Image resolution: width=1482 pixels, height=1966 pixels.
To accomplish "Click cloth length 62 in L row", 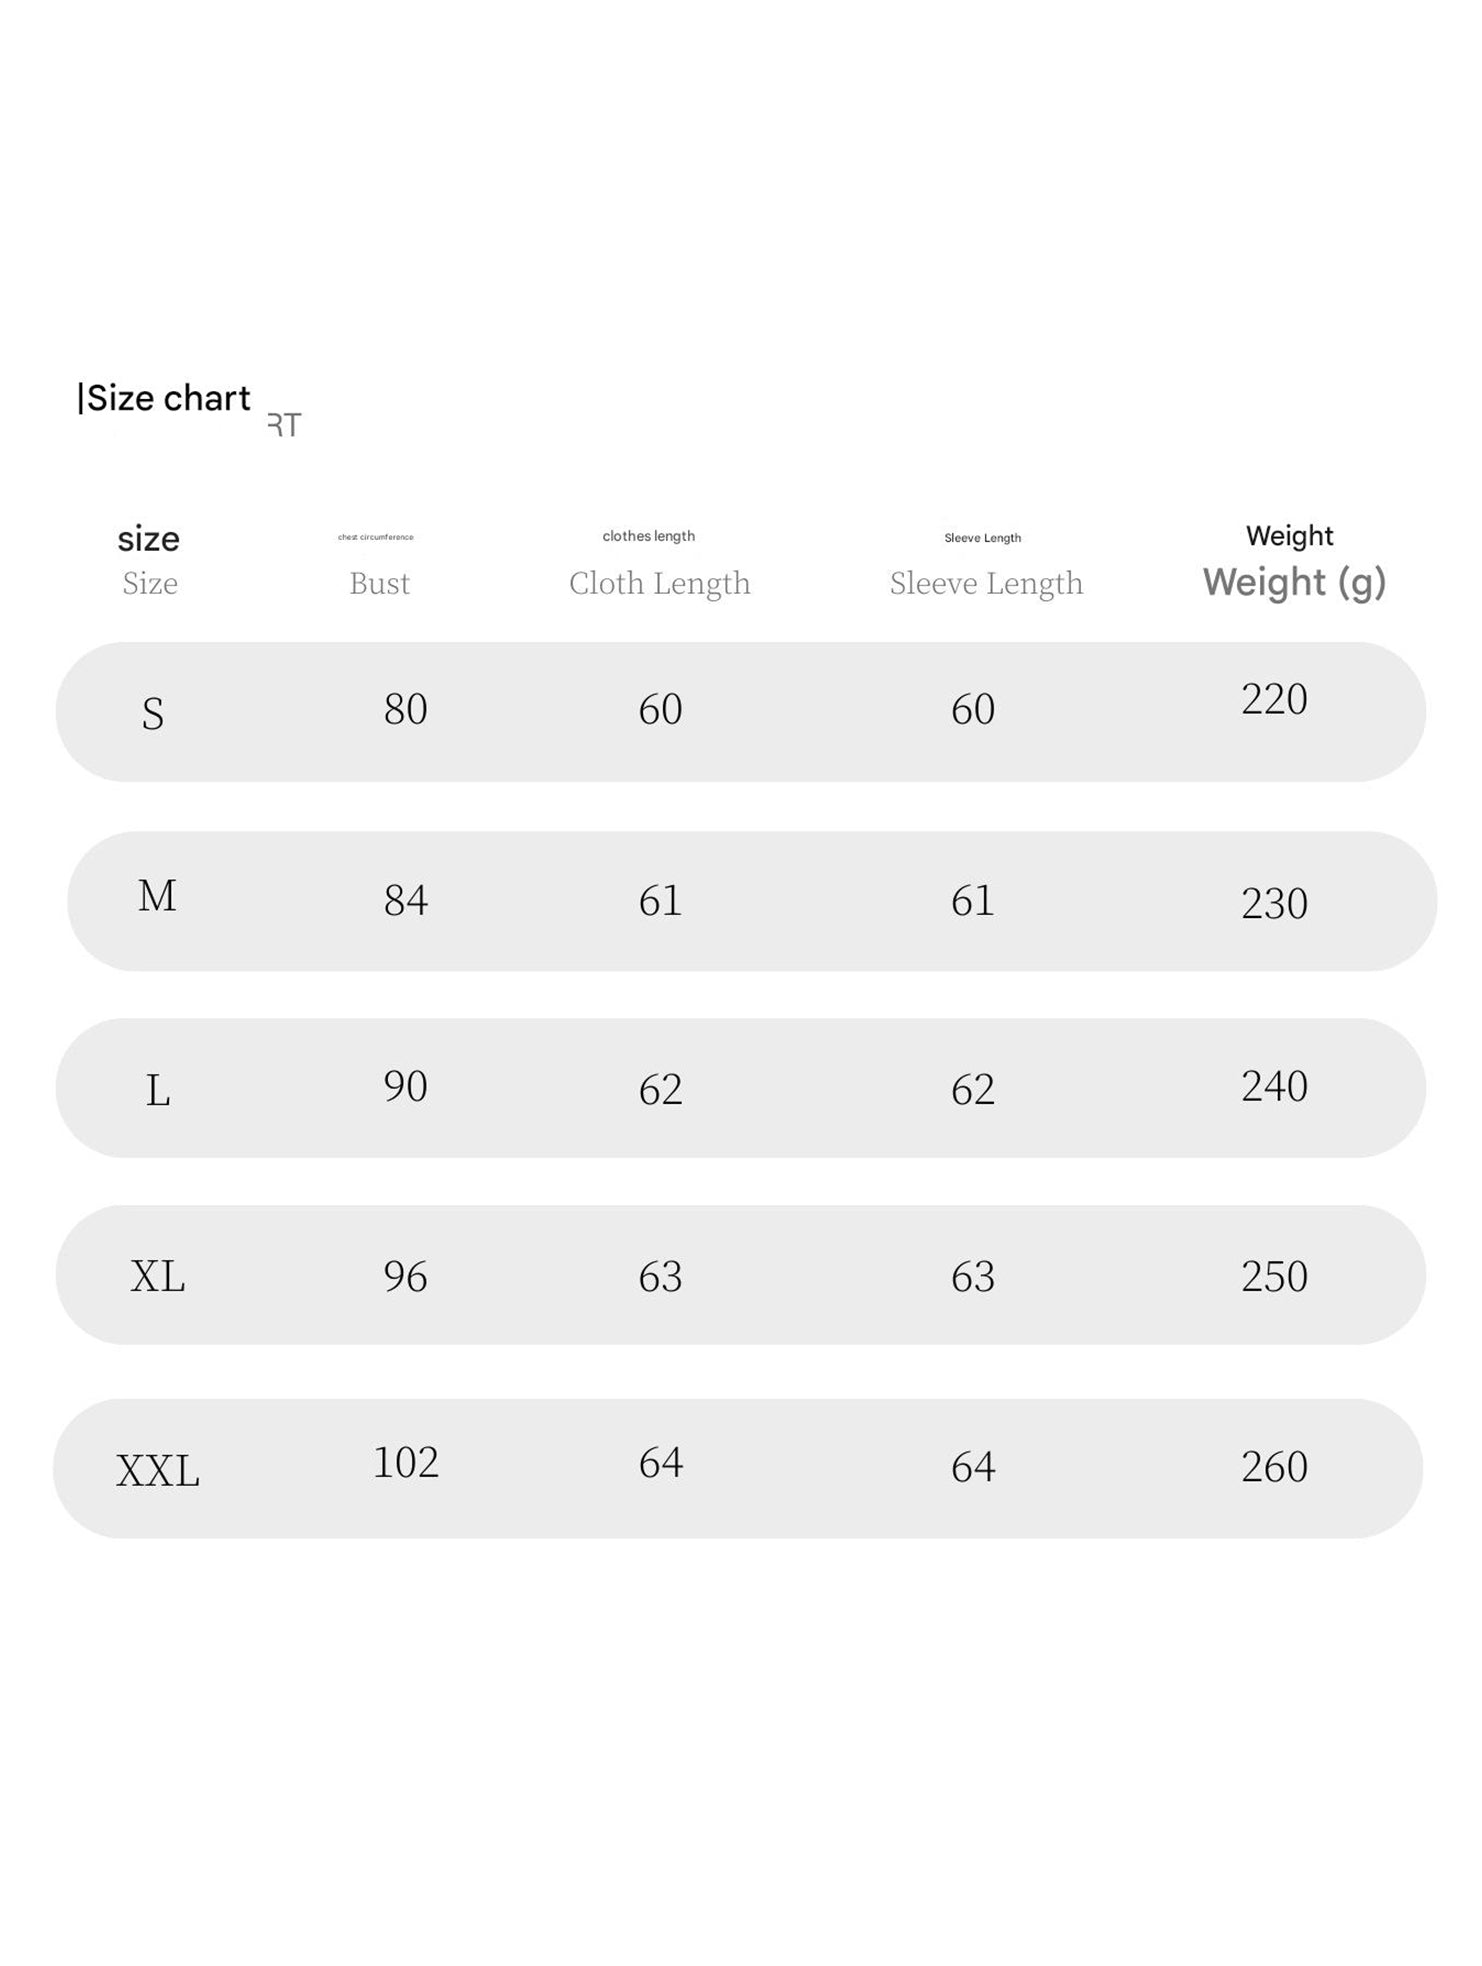I will tap(660, 1089).
